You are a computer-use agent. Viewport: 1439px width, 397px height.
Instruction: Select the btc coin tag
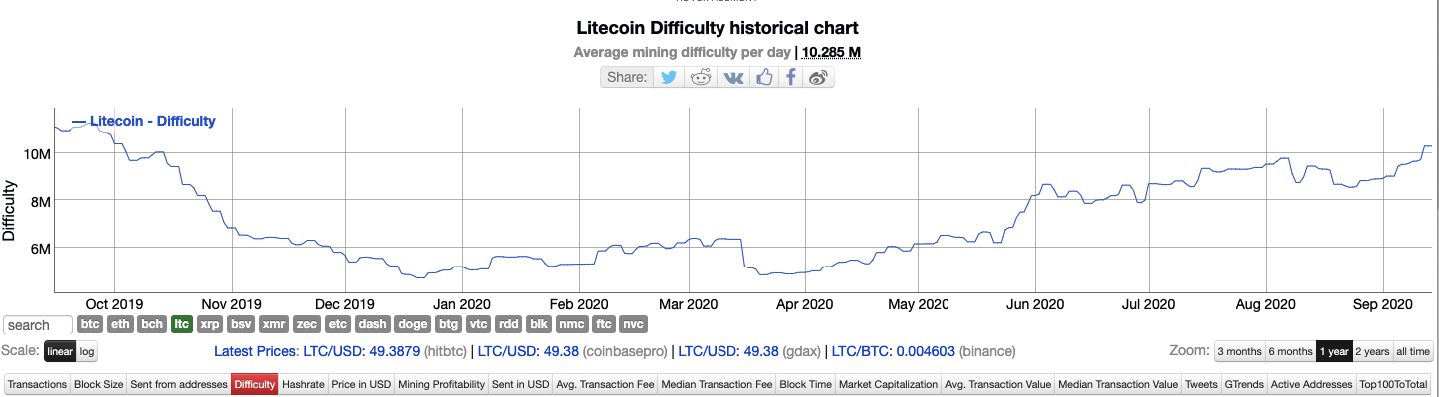coord(91,324)
